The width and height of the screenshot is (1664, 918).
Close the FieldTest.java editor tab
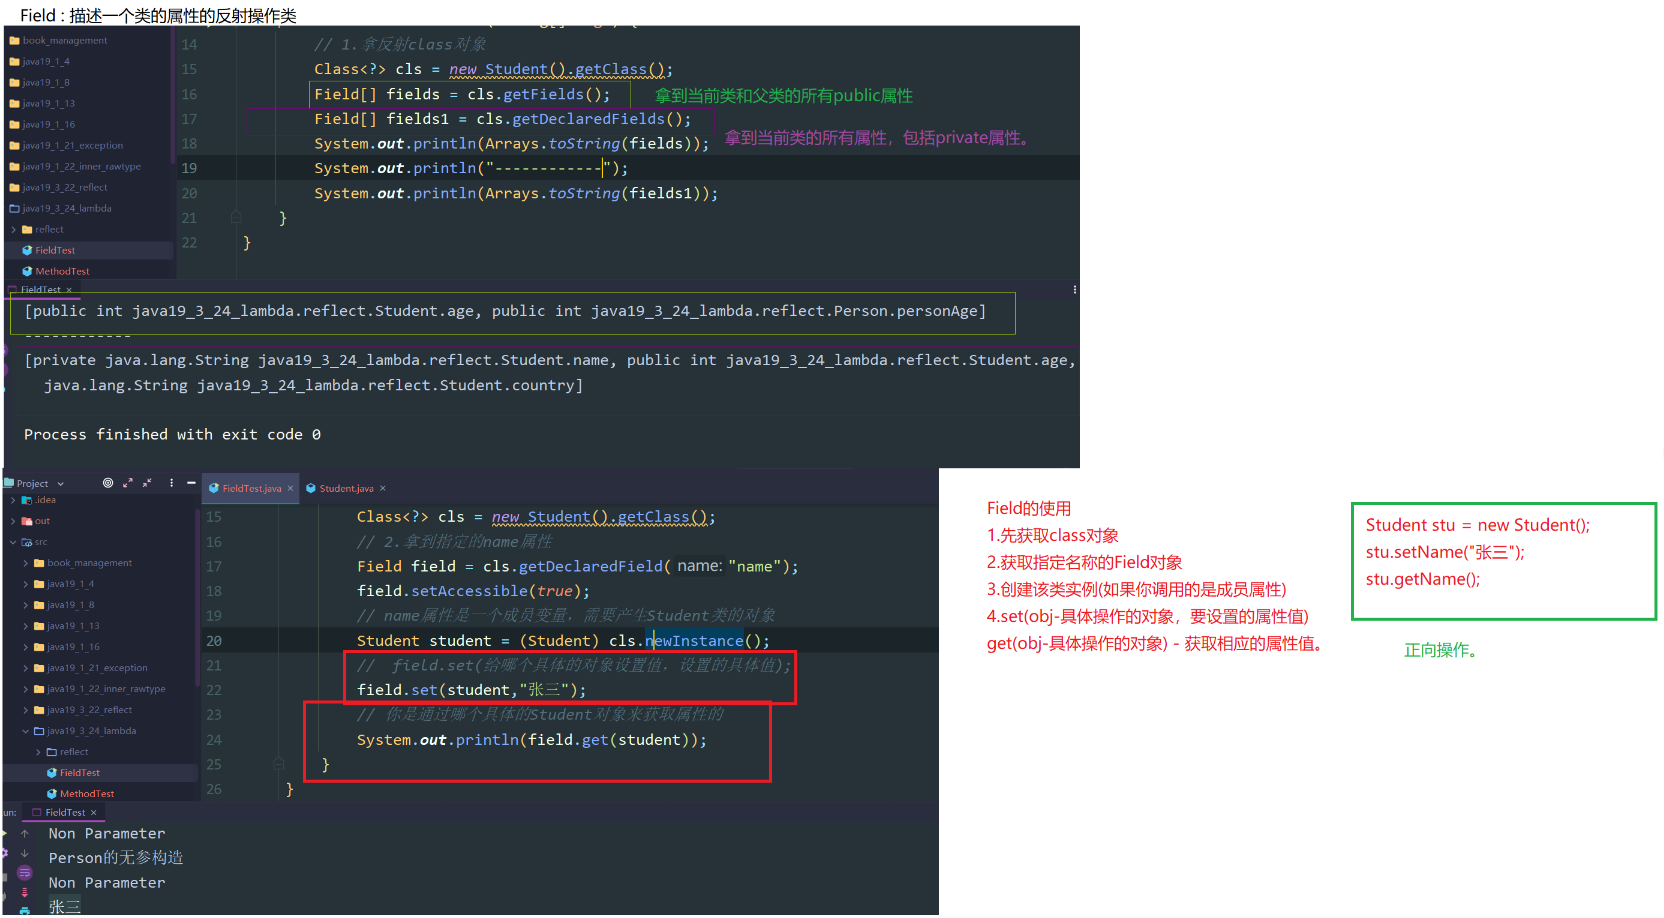click(x=290, y=489)
